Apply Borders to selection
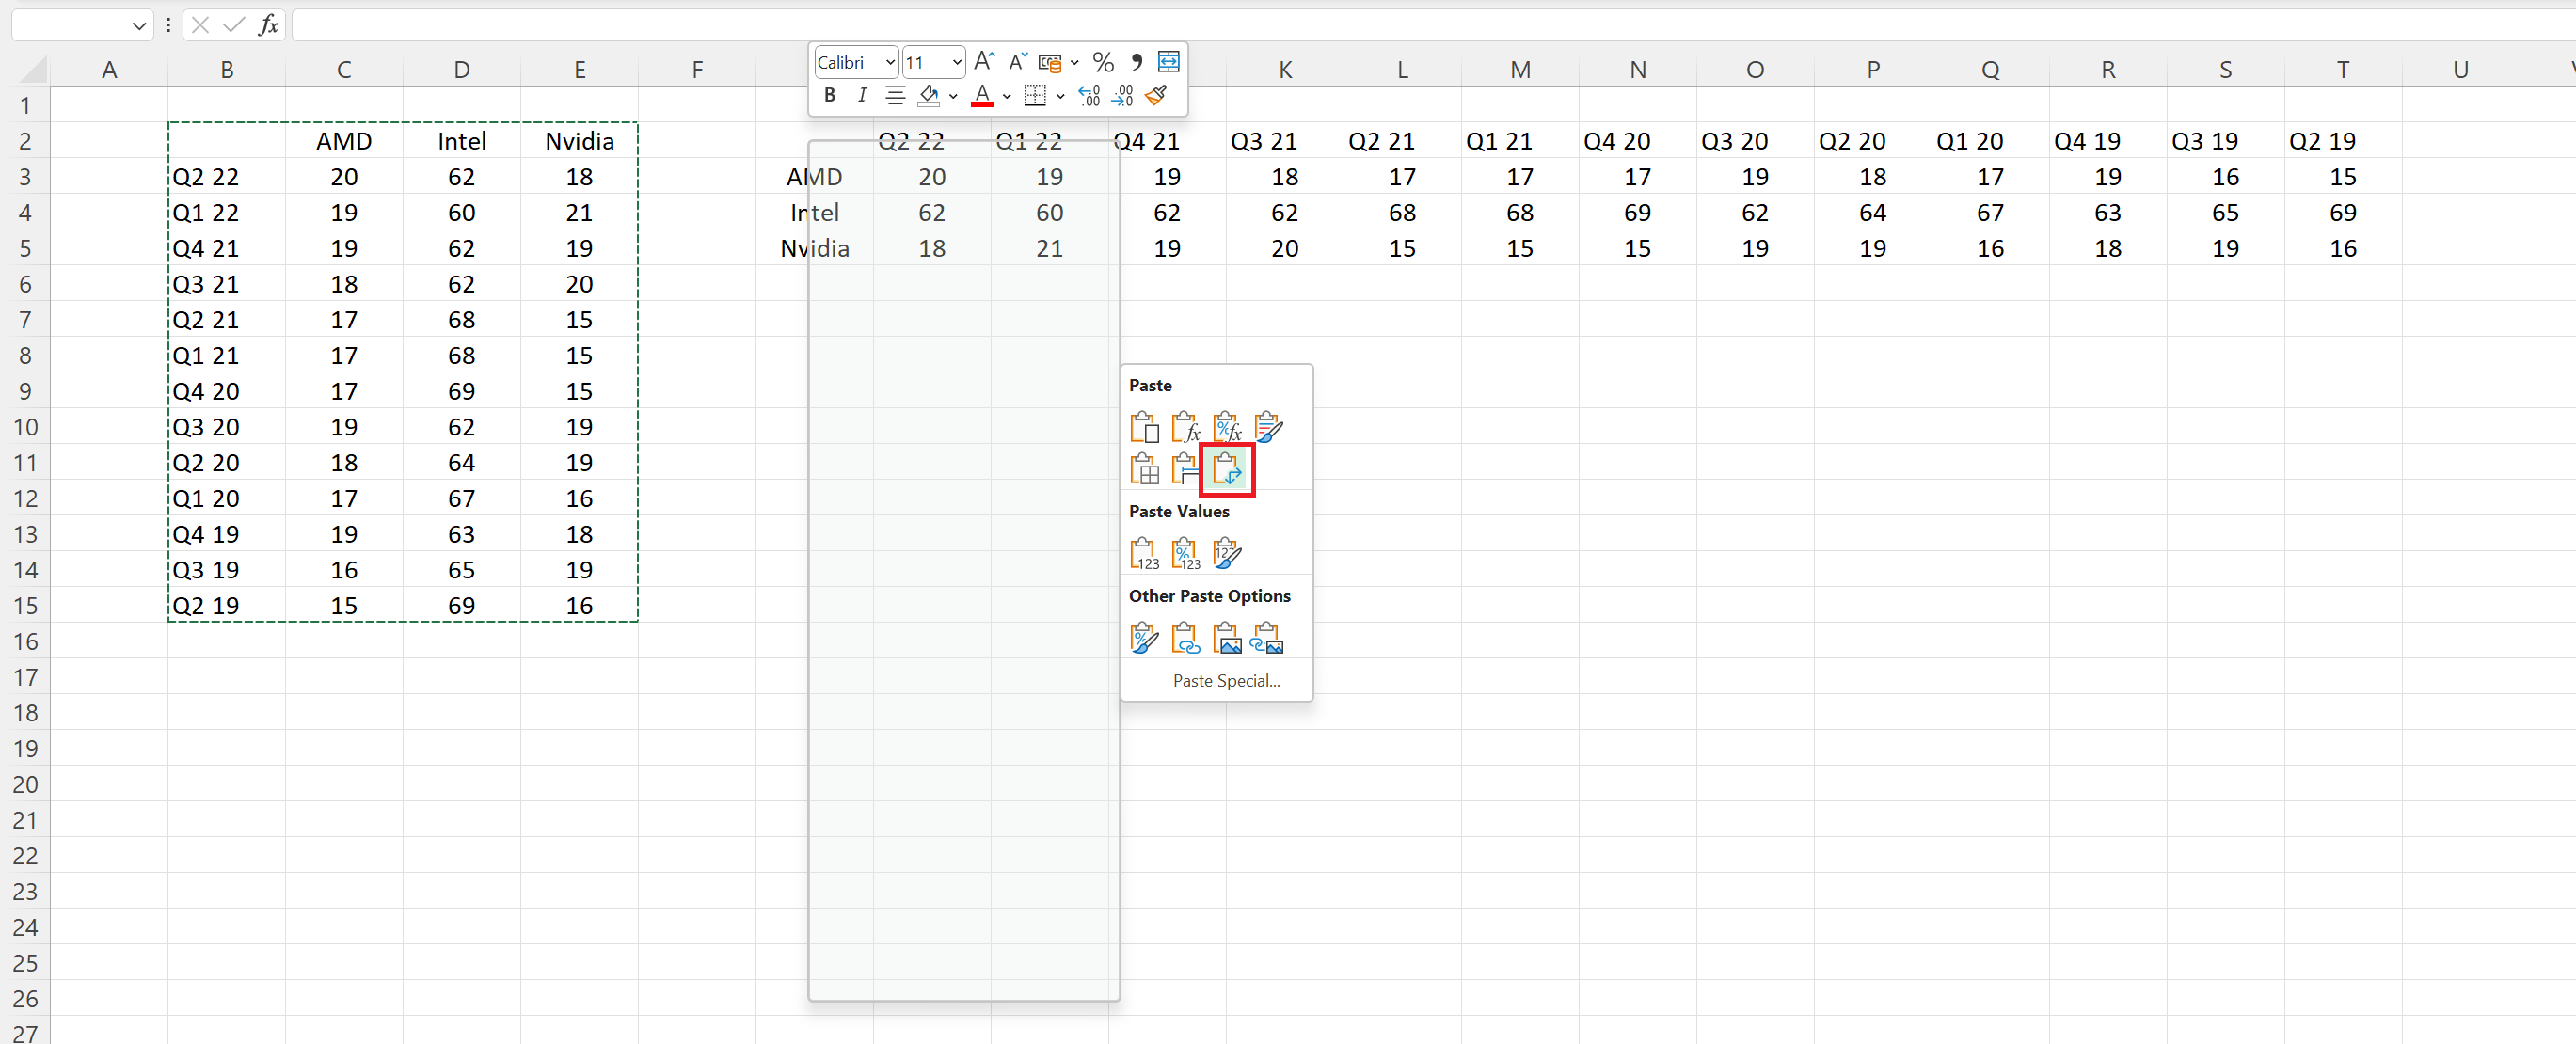The height and width of the screenshot is (1044, 2576). click(1035, 95)
